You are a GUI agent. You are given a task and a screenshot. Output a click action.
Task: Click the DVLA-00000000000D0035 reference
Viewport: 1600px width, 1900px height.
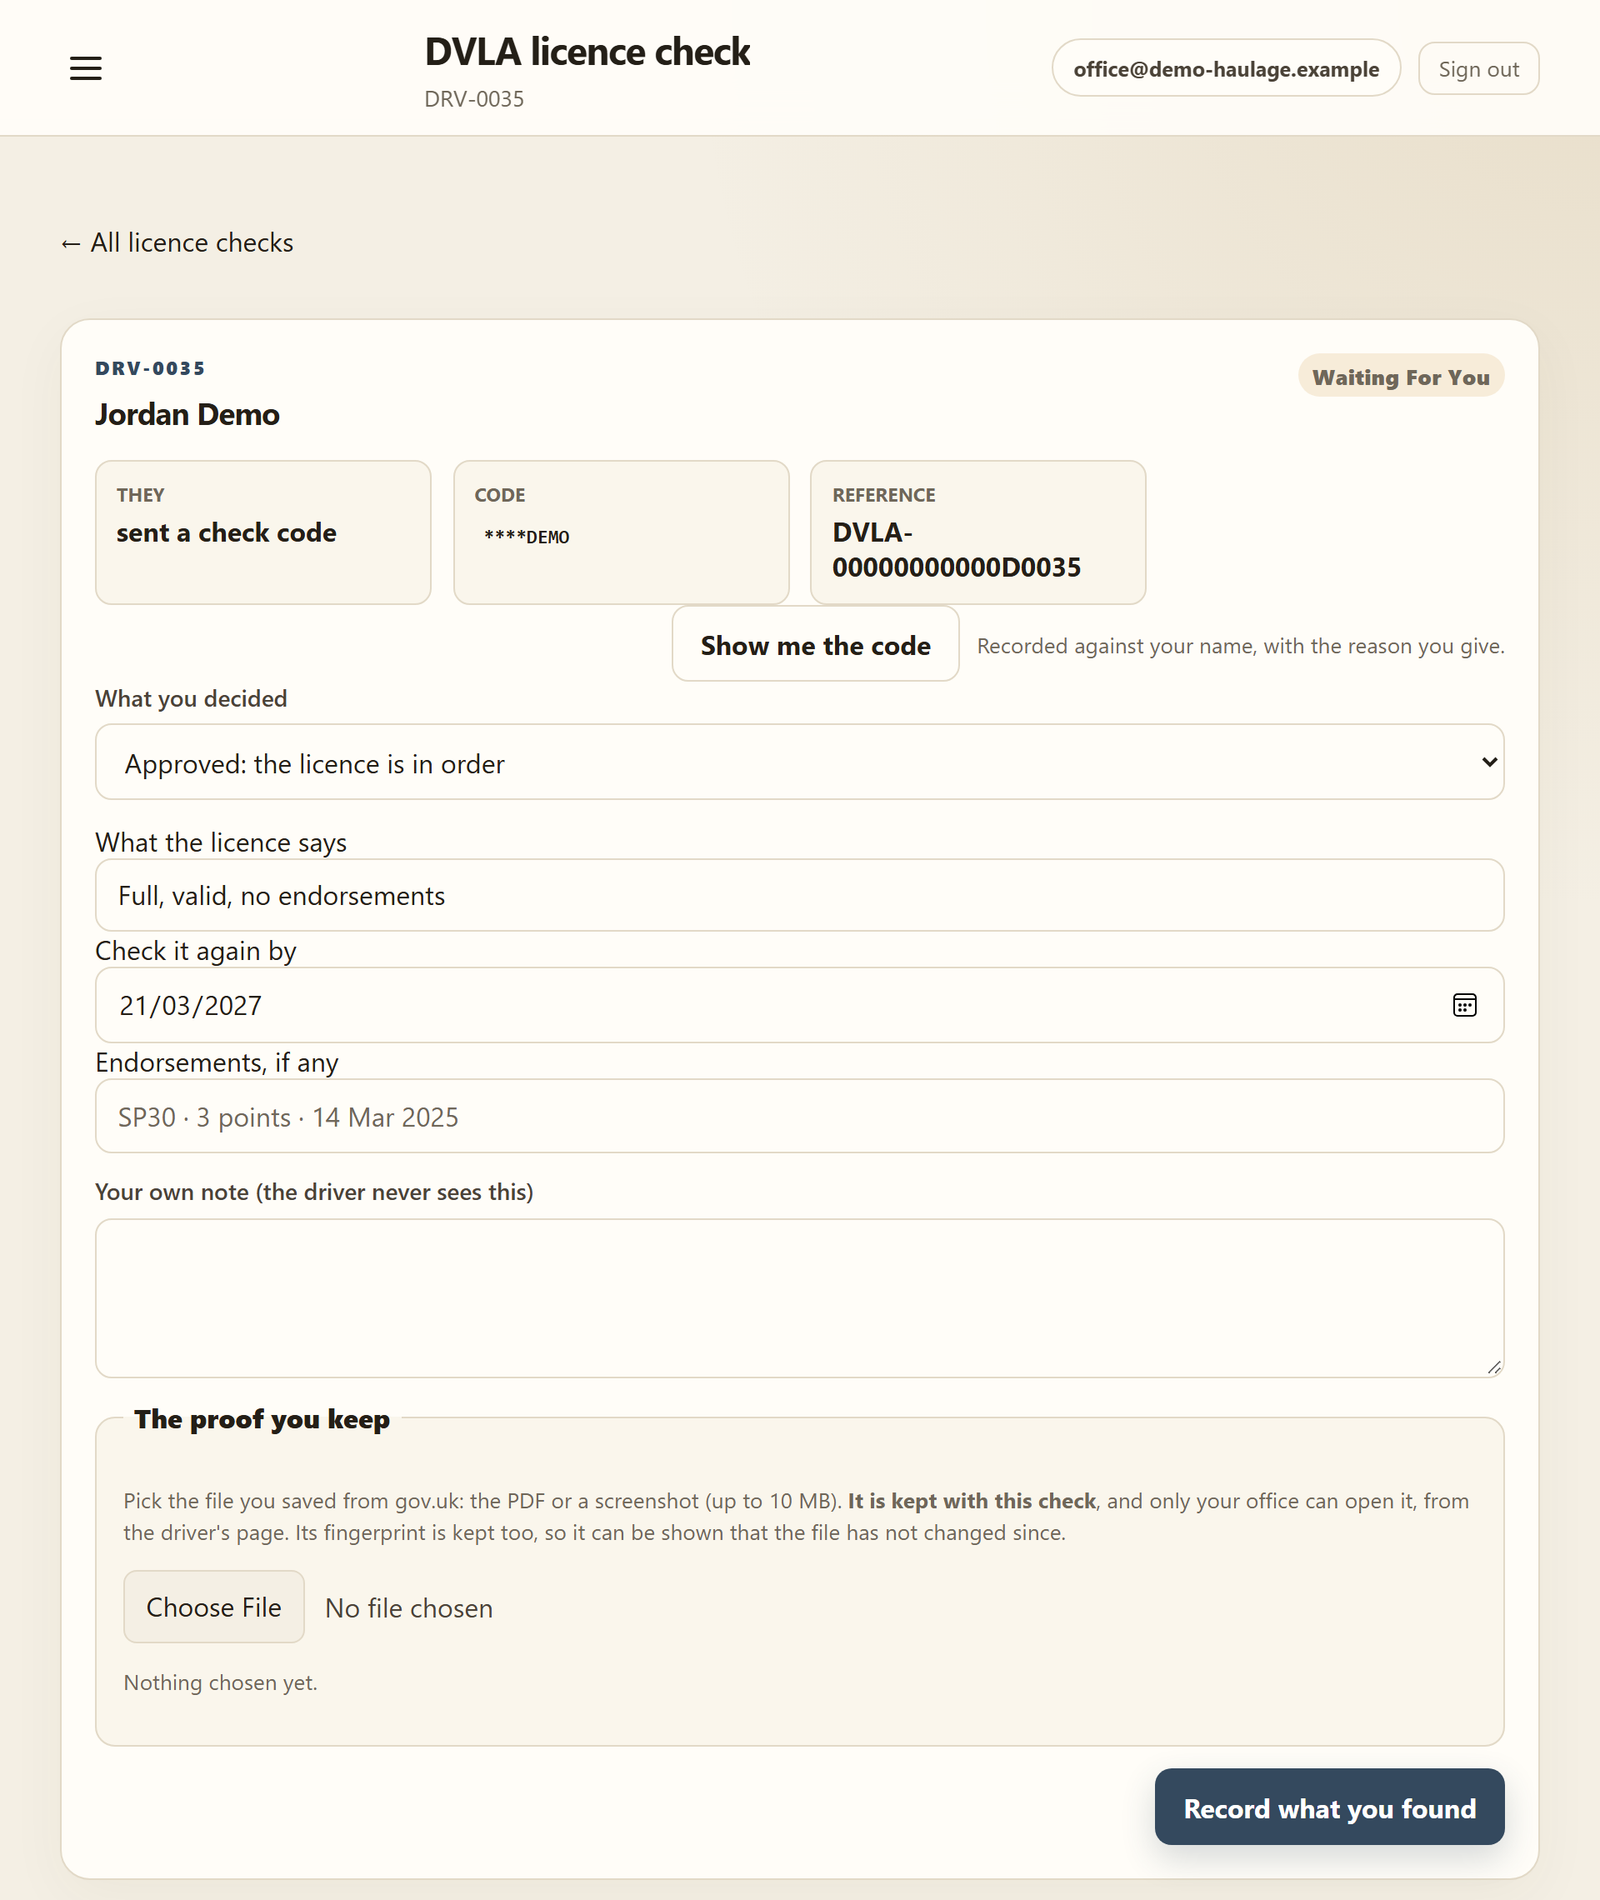(956, 550)
